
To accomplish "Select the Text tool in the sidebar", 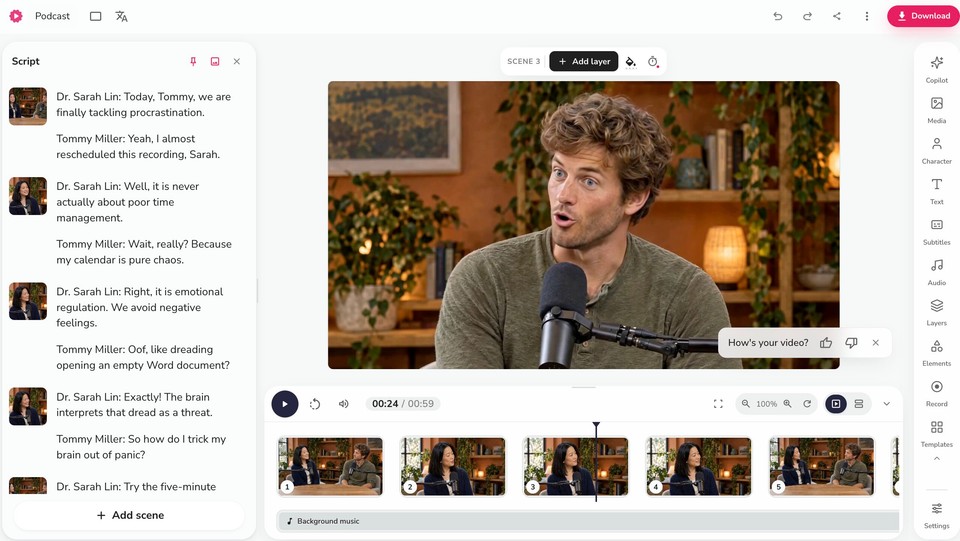I will (x=936, y=190).
